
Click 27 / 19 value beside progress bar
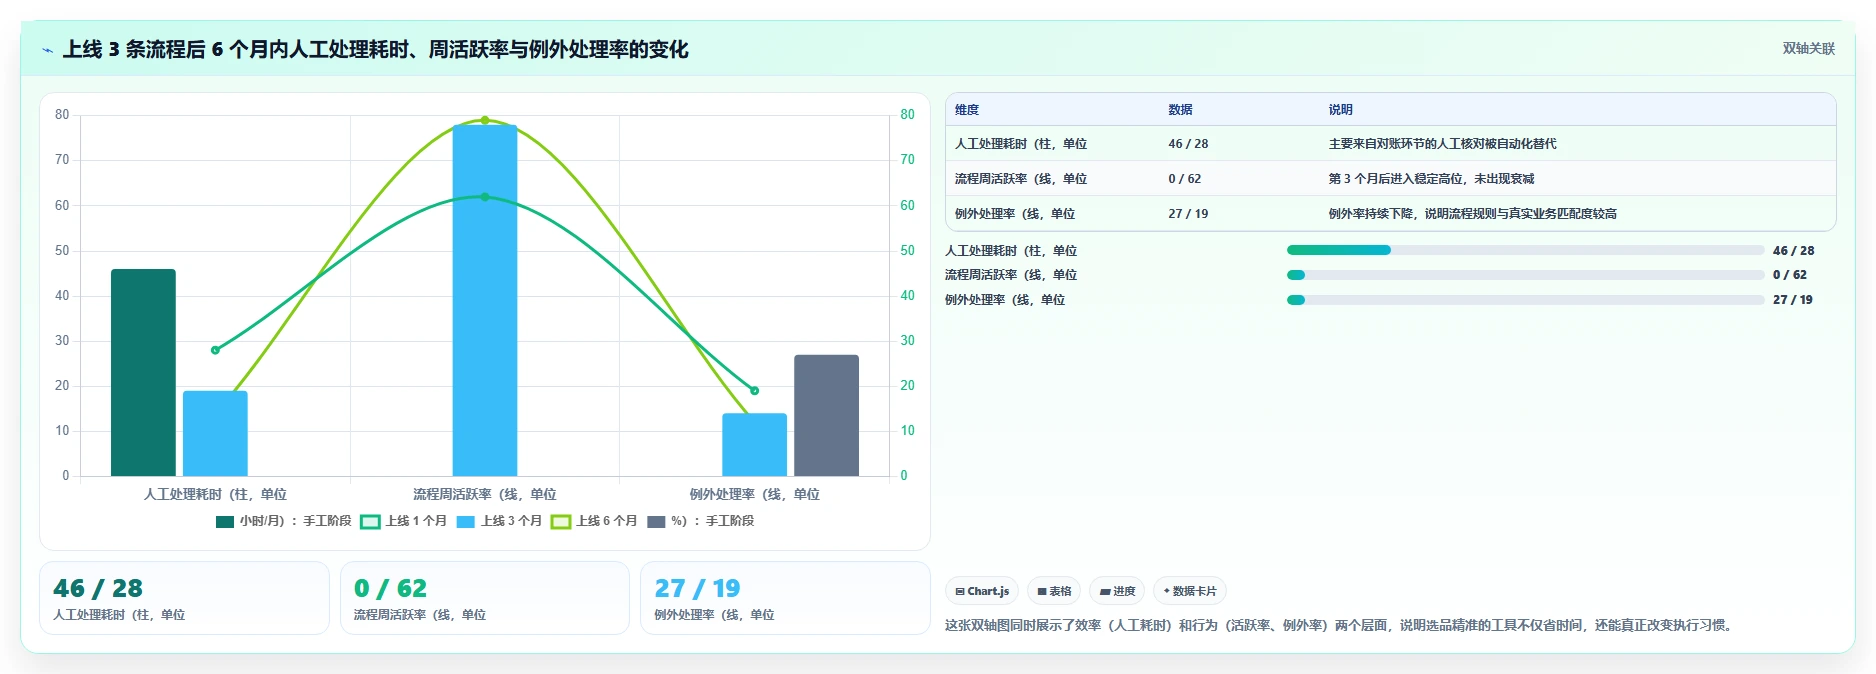[x=1793, y=300]
